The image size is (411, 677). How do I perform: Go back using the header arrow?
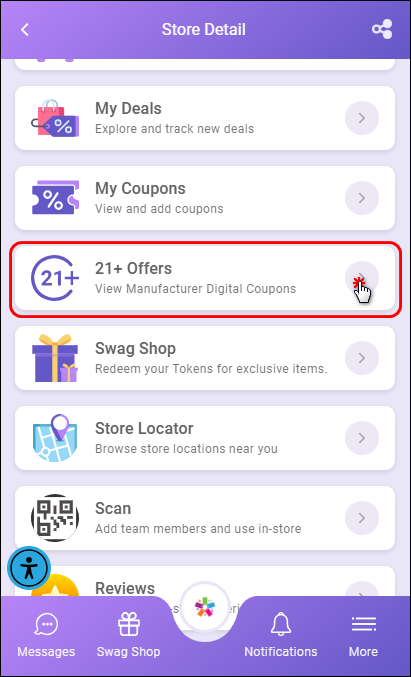point(25,30)
